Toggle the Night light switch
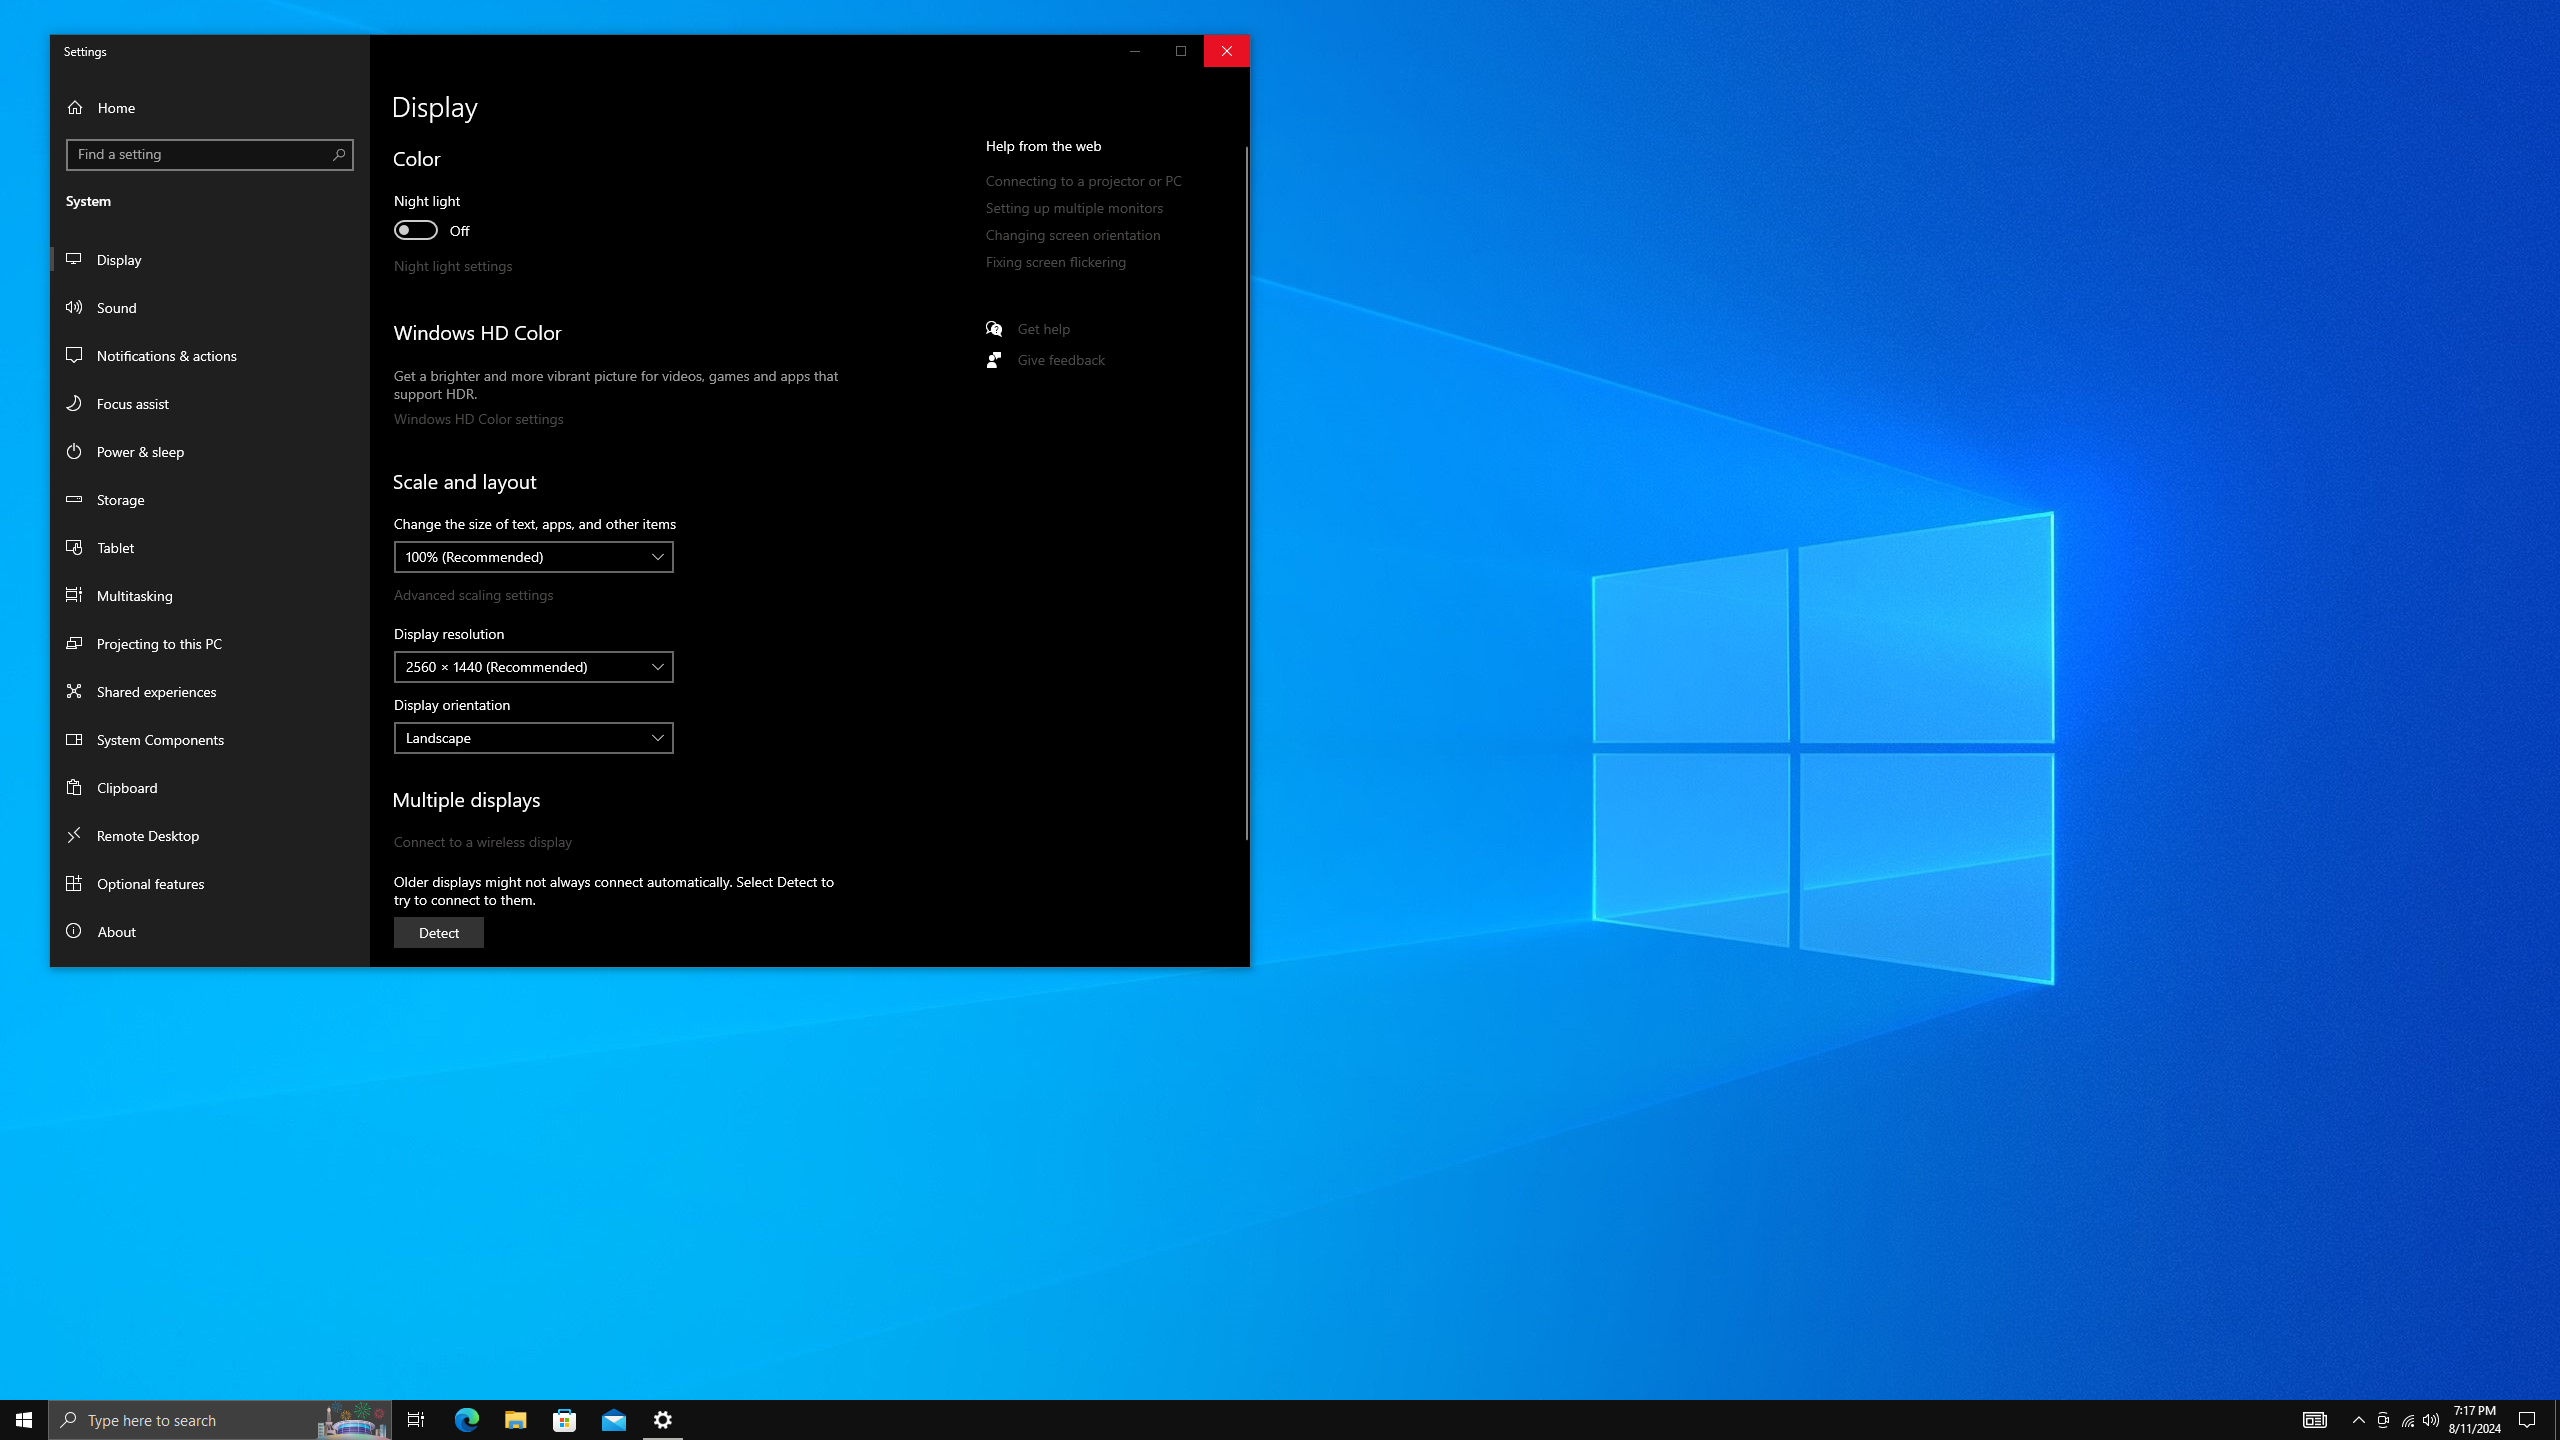 [x=415, y=230]
